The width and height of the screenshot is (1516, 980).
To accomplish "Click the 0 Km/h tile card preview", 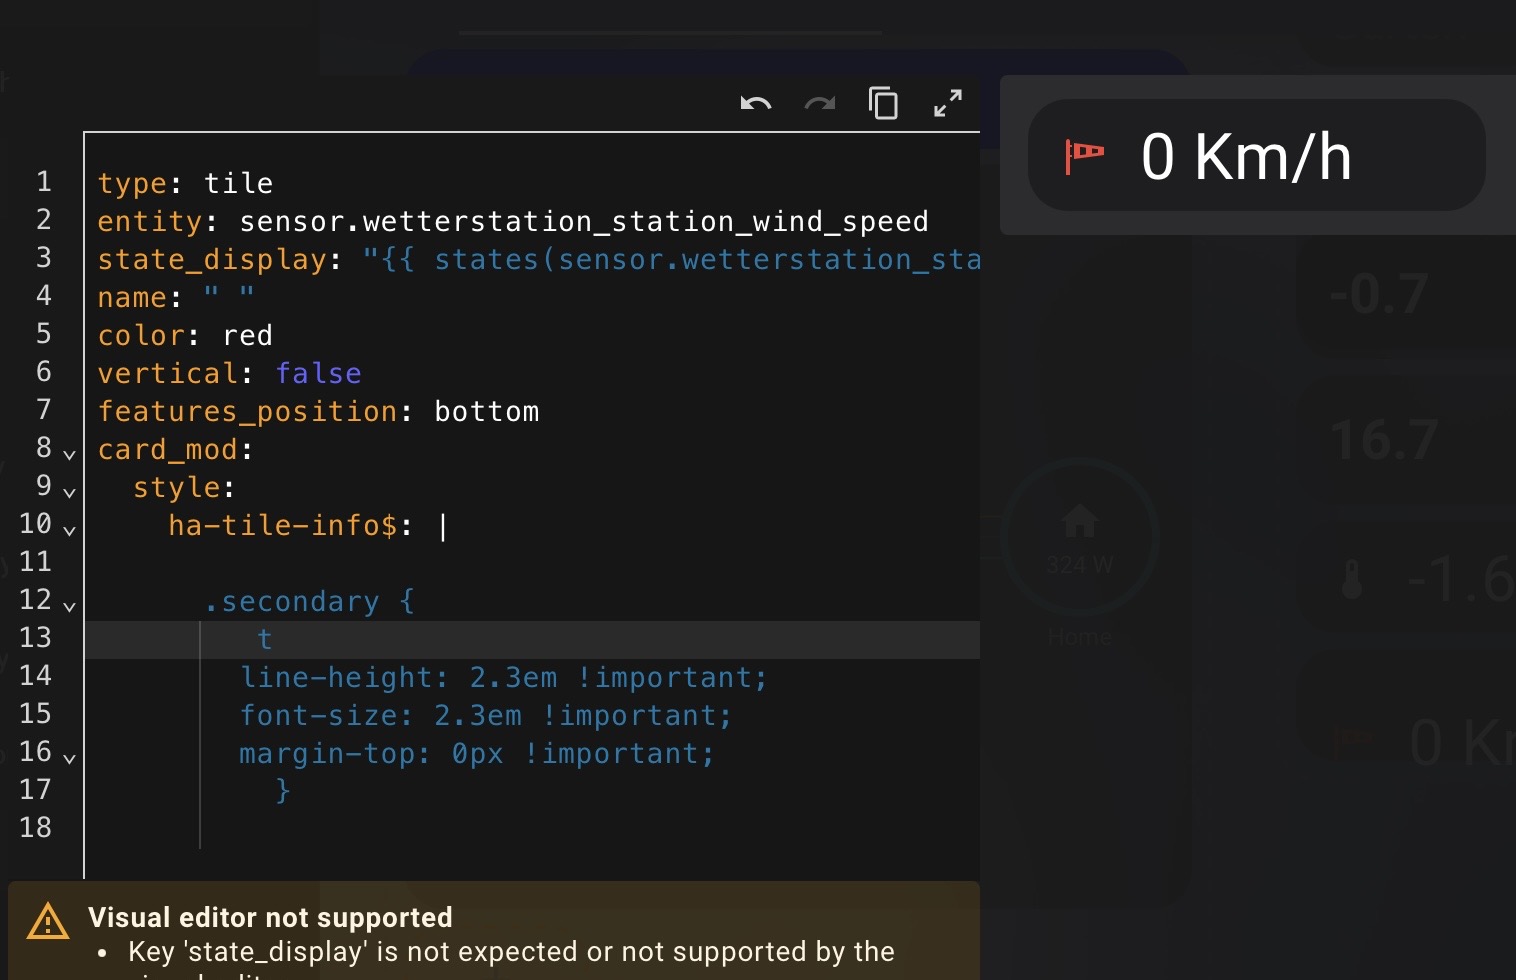I will point(1256,156).
